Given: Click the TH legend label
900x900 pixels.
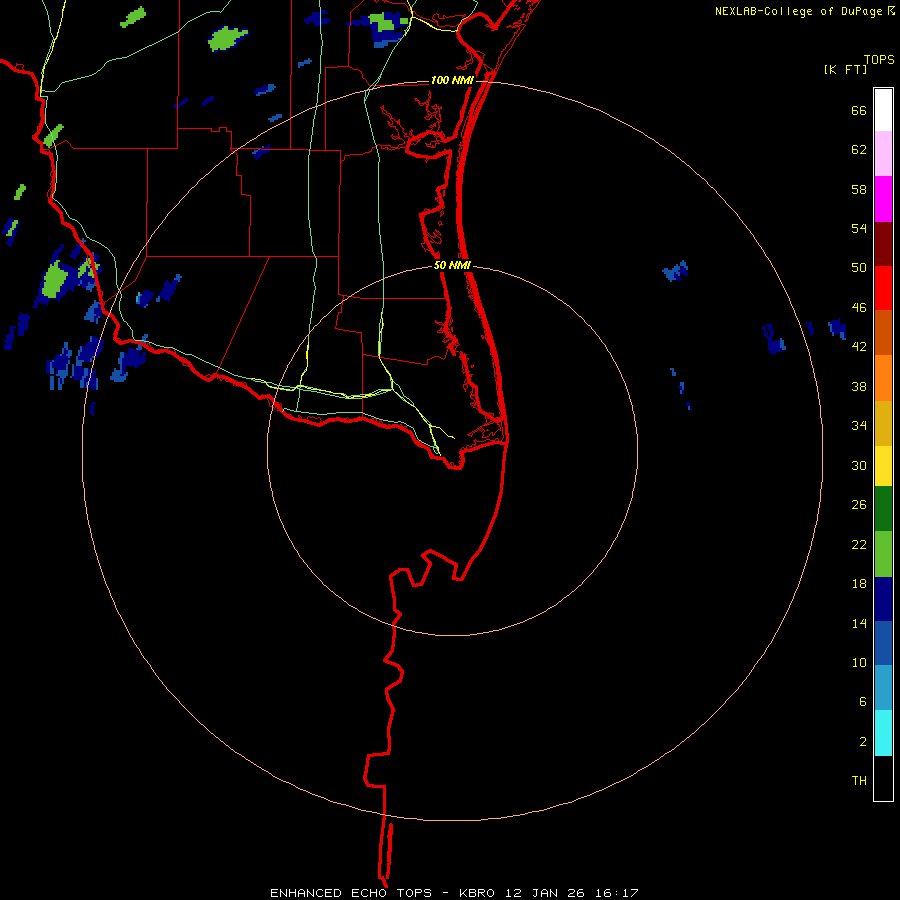Looking at the screenshot, I should tap(859, 781).
